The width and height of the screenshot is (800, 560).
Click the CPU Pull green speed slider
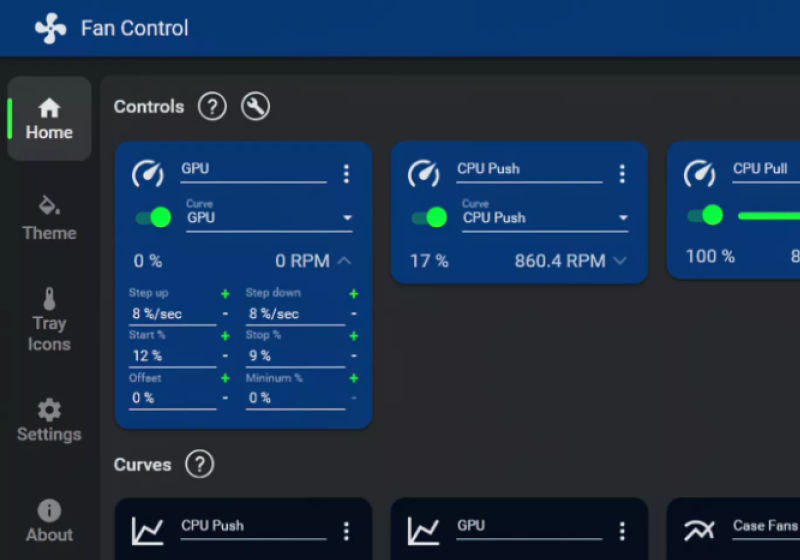coord(769,216)
